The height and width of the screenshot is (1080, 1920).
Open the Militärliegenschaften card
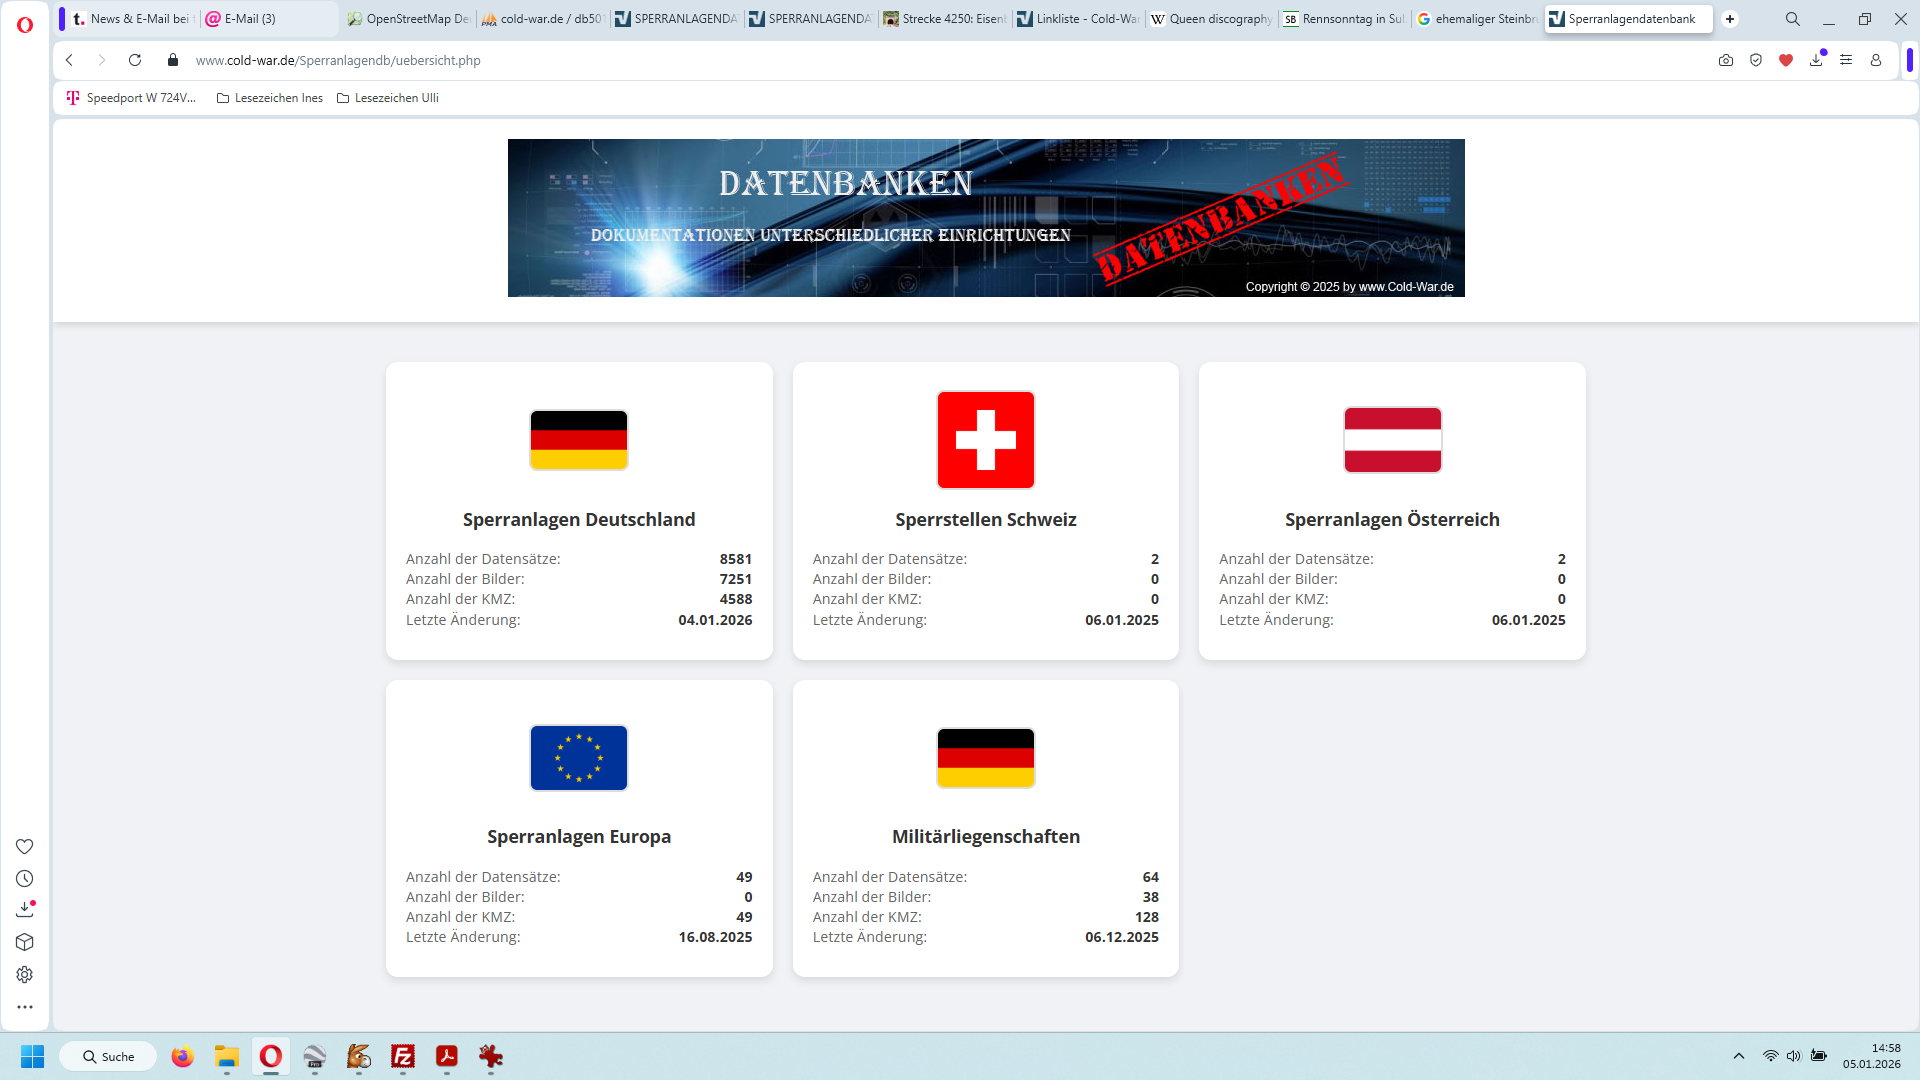[x=985, y=836]
